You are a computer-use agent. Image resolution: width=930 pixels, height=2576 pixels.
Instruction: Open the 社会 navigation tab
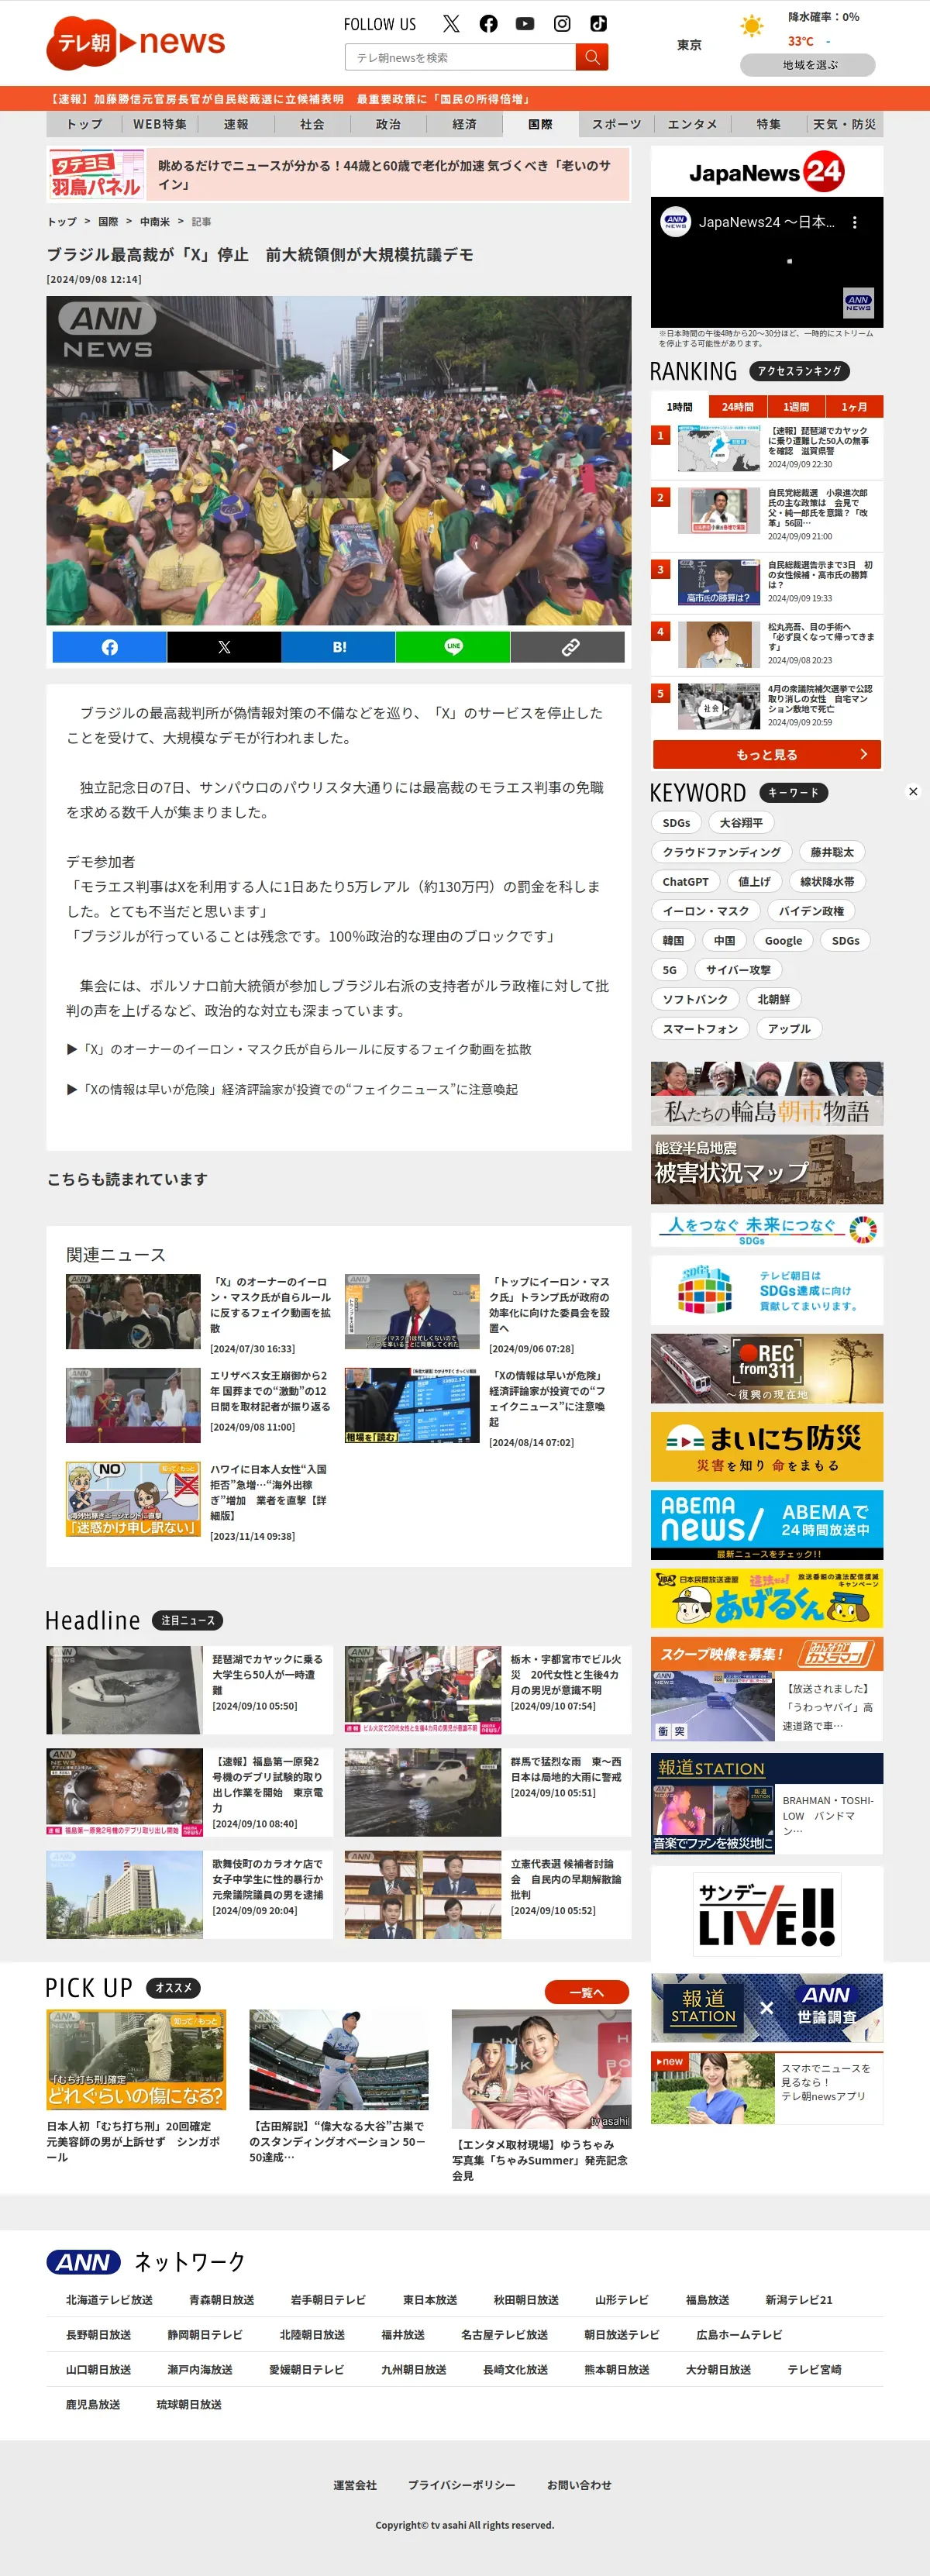pyautogui.click(x=312, y=124)
